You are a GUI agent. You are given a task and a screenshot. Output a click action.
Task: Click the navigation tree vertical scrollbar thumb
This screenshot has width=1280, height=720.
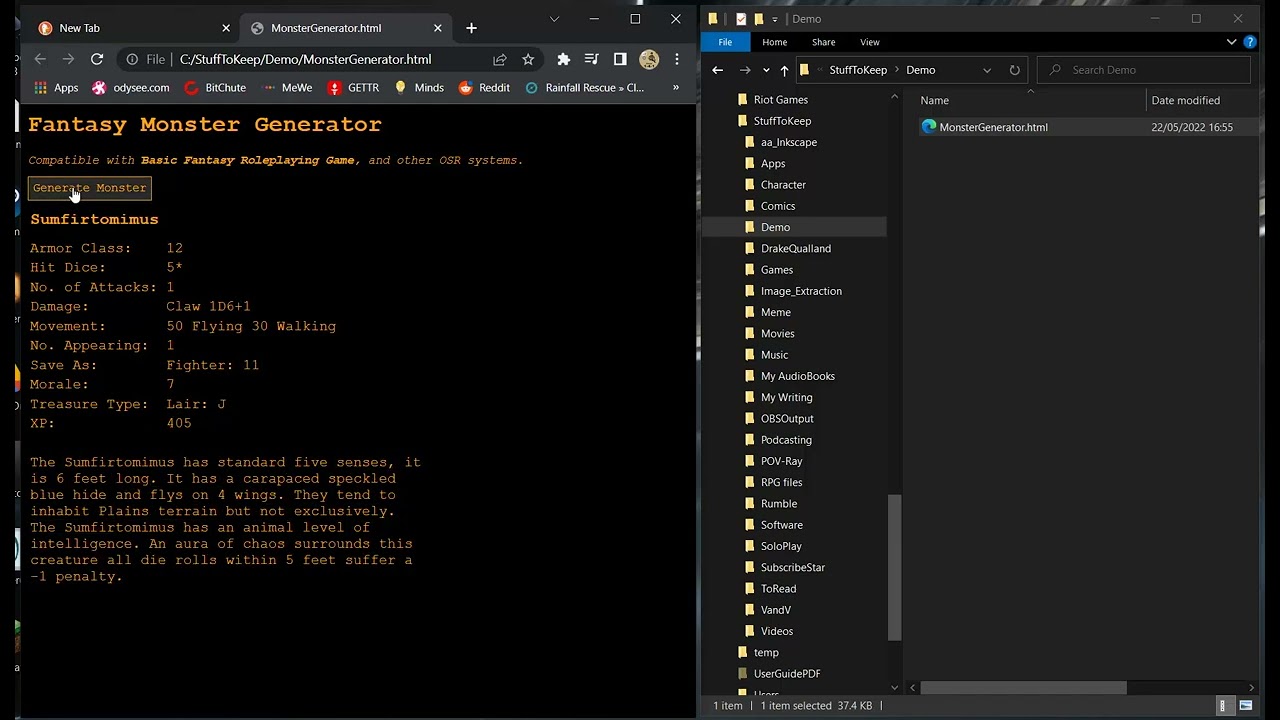[894, 567]
